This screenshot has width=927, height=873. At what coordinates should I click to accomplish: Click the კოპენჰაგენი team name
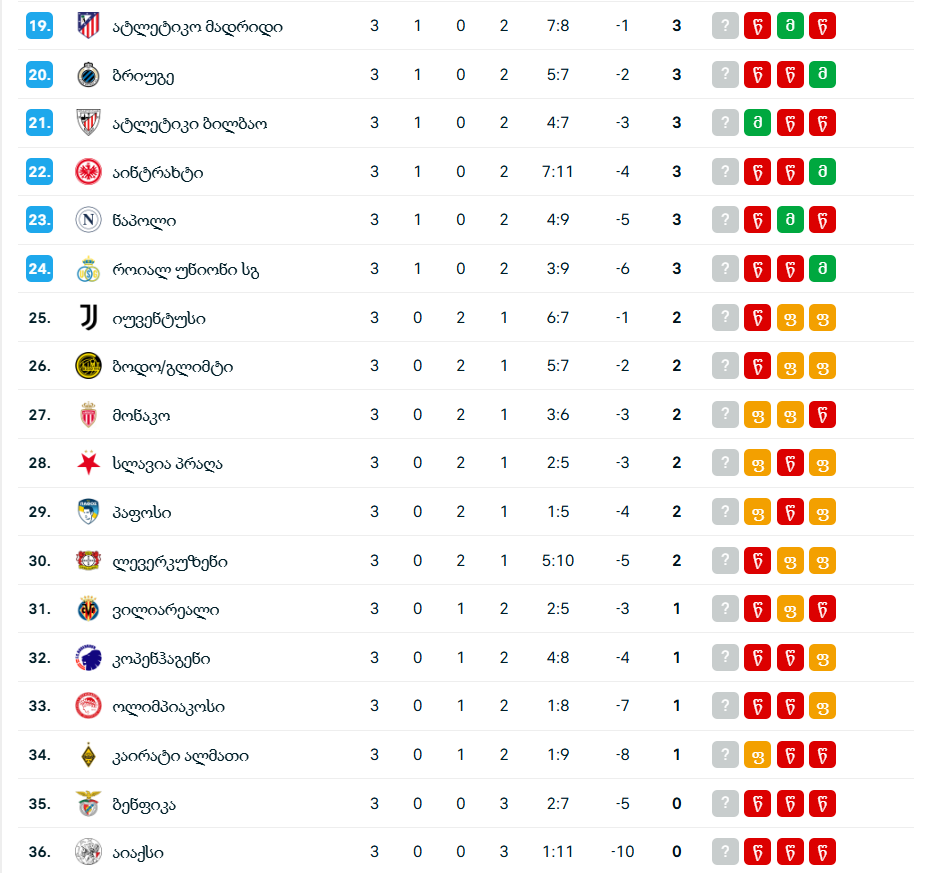(x=162, y=658)
